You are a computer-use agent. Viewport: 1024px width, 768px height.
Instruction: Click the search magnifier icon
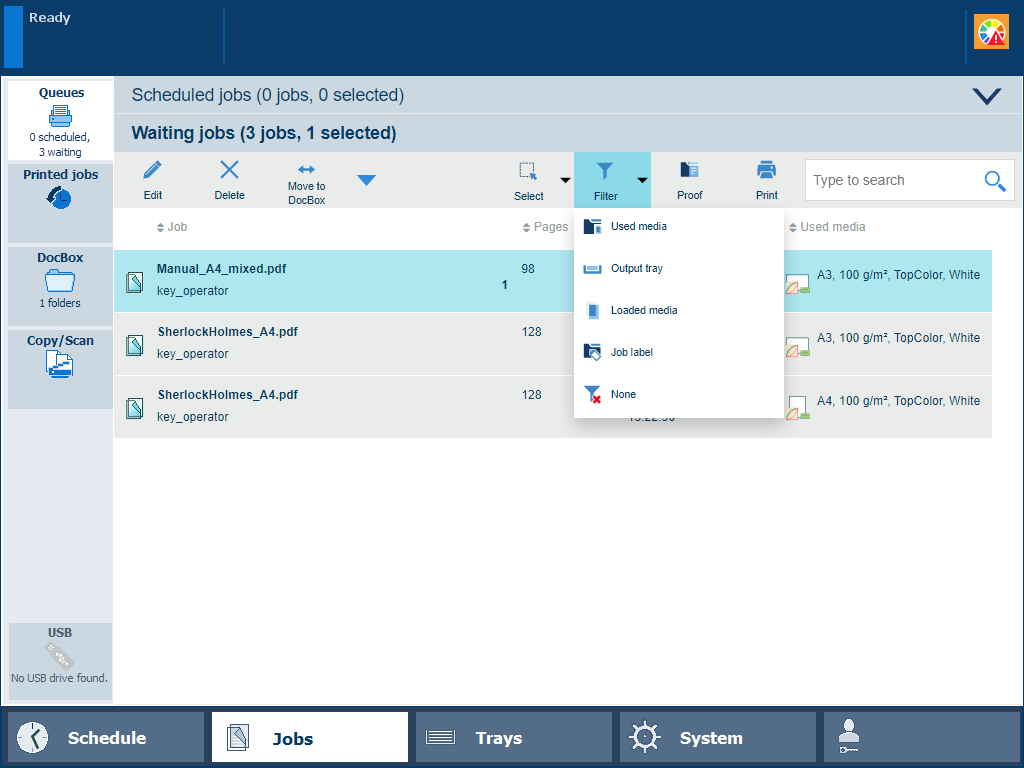point(994,180)
